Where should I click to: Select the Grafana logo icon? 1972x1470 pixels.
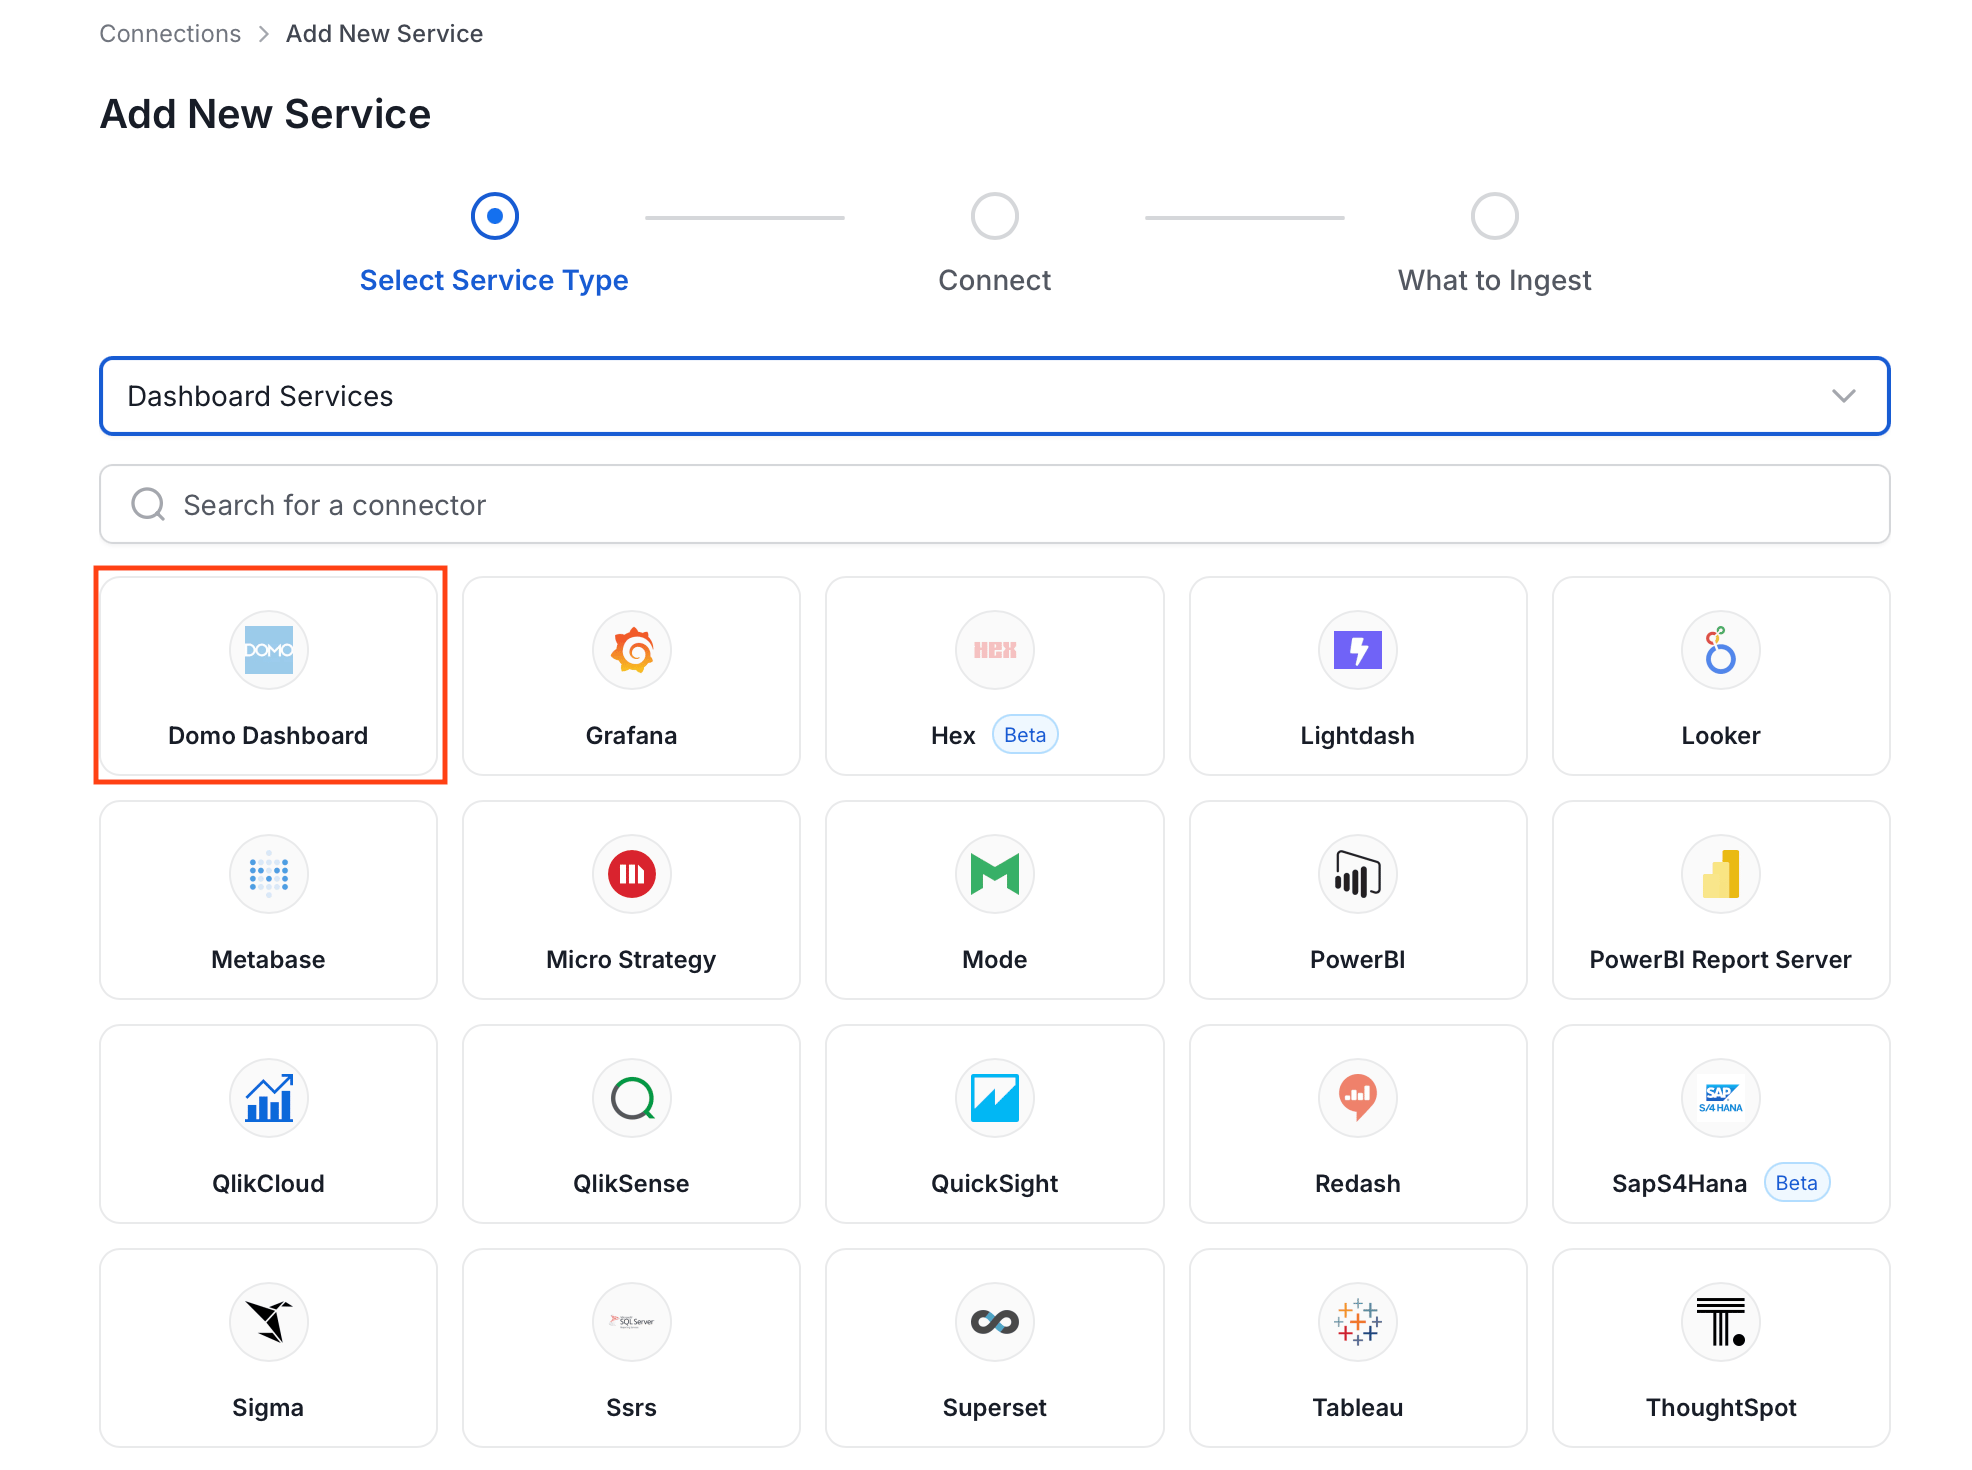coord(631,650)
